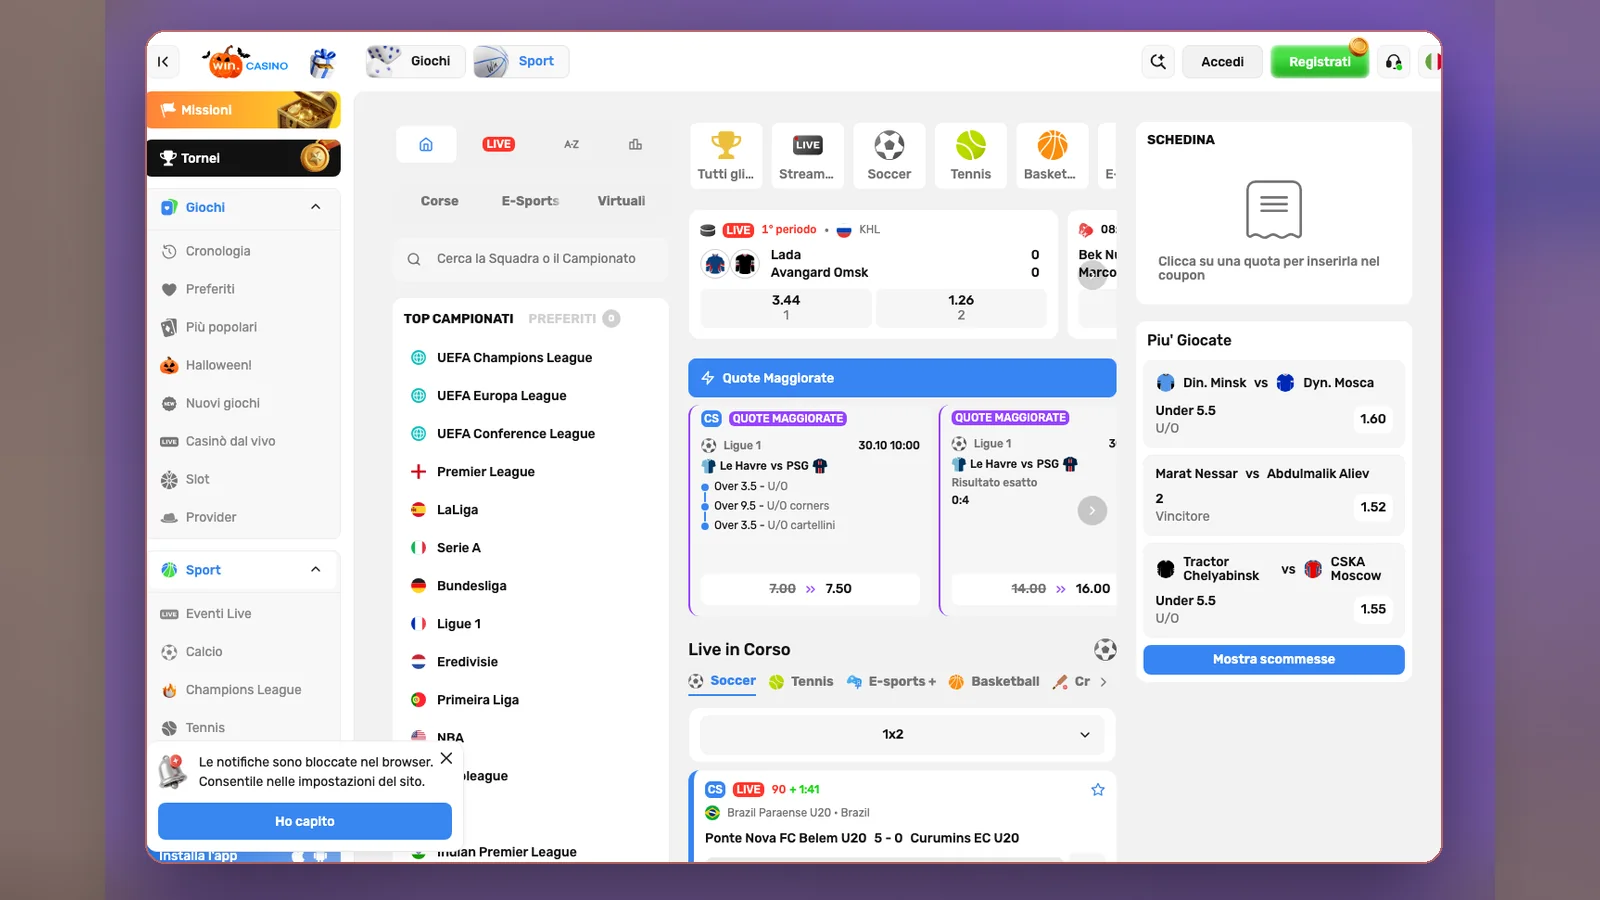
Task: Click the search team or championship field
Action: click(x=531, y=259)
